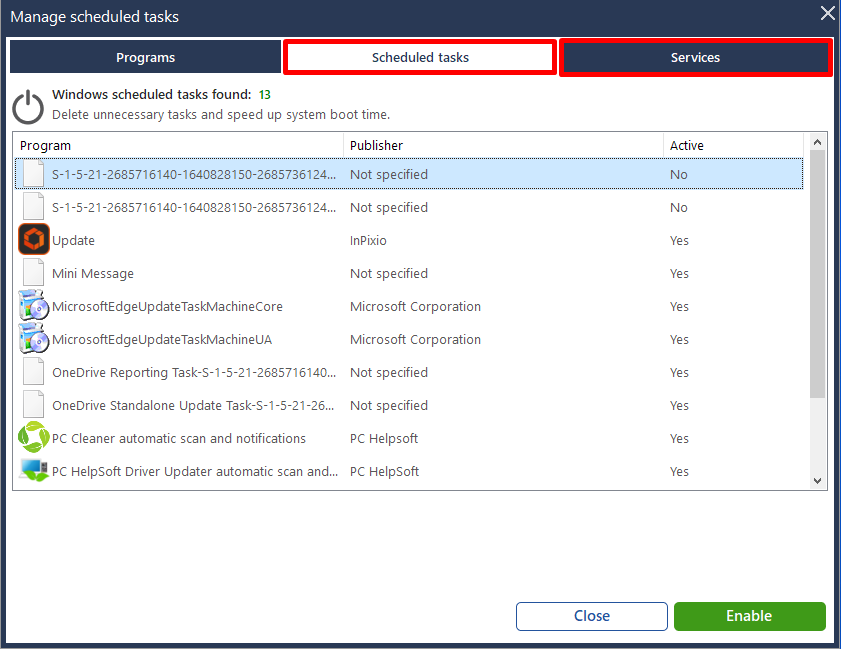841x649 pixels.
Task: Click "Yes" in the OneDrive Standalone Update row
Action: 679,405
